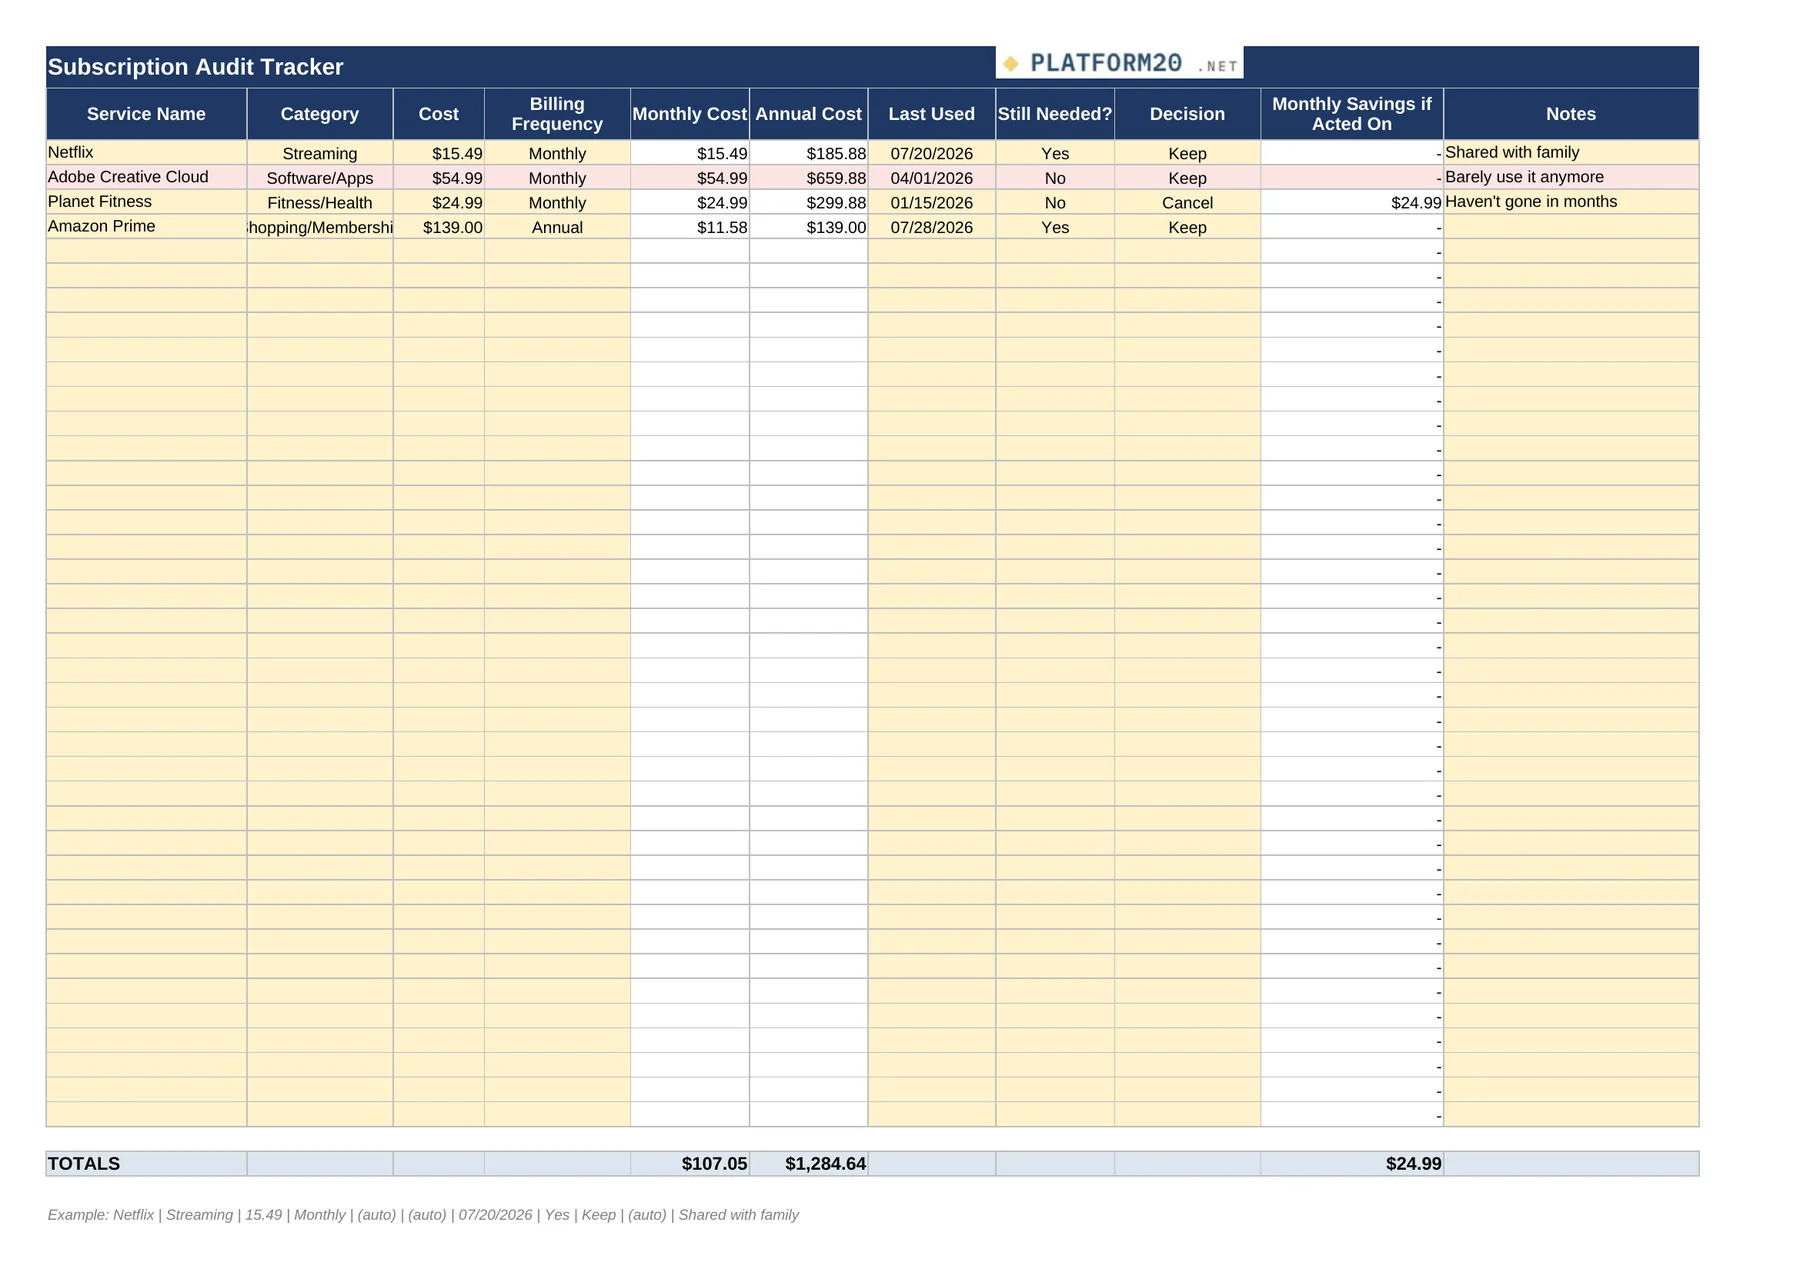Image resolution: width=1800 pixels, height=1272 pixels.
Task: Click the $299.88 annual cost cell
Action: tap(809, 203)
